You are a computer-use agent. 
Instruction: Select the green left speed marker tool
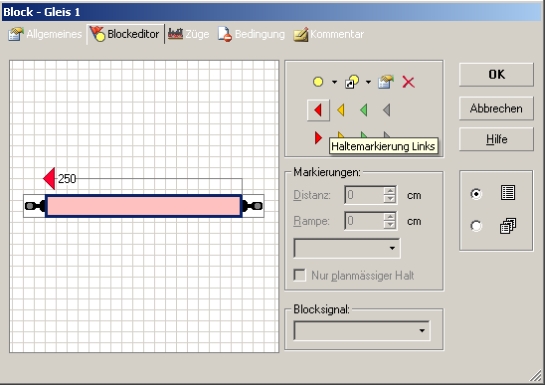tap(364, 110)
